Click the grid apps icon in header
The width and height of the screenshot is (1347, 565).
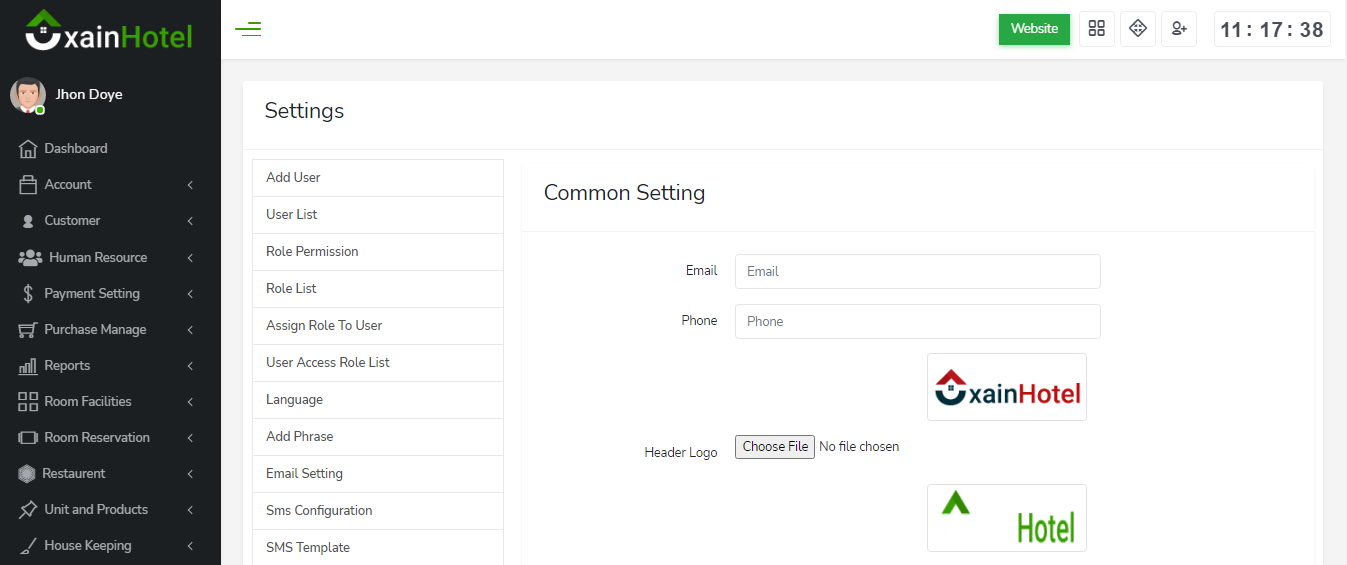tap(1096, 29)
